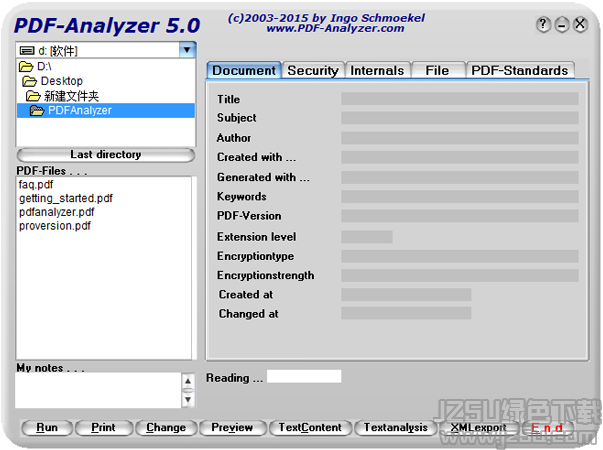The width and height of the screenshot is (603, 450).
Task: Click the Desktop folder icon
Action: (30, 81)
